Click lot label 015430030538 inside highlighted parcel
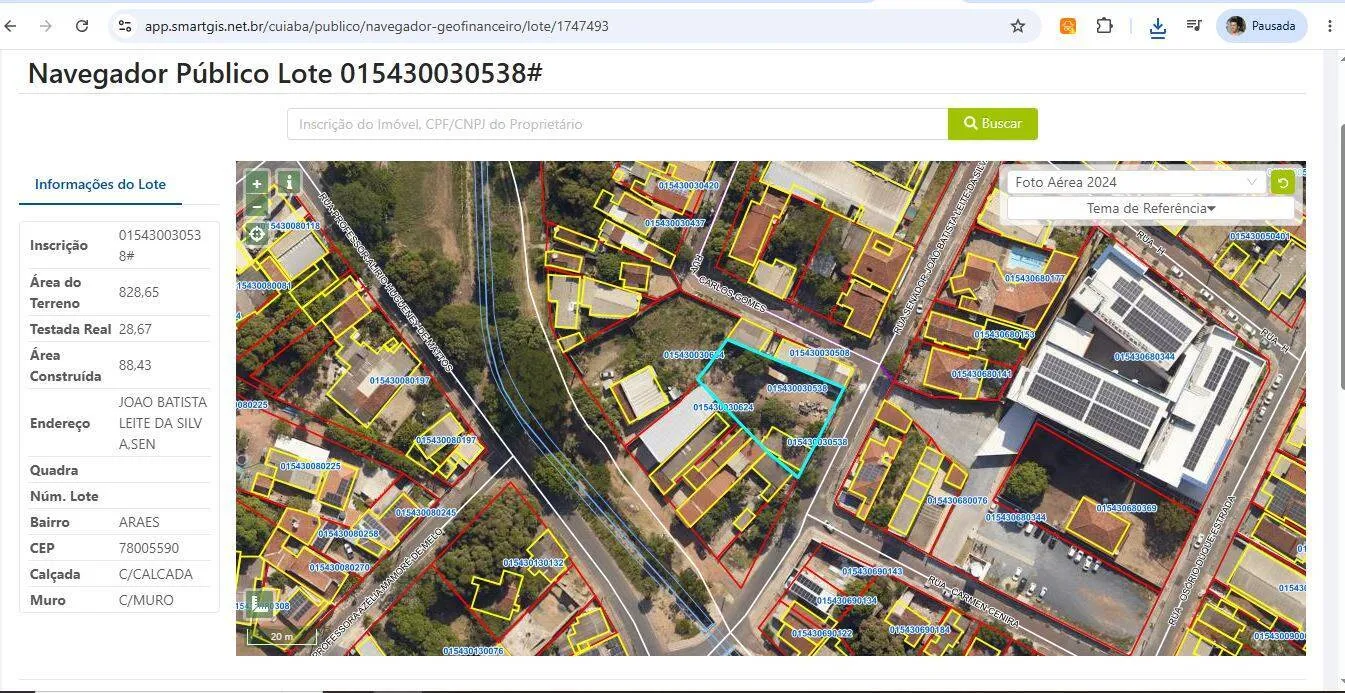 point(797,388)
